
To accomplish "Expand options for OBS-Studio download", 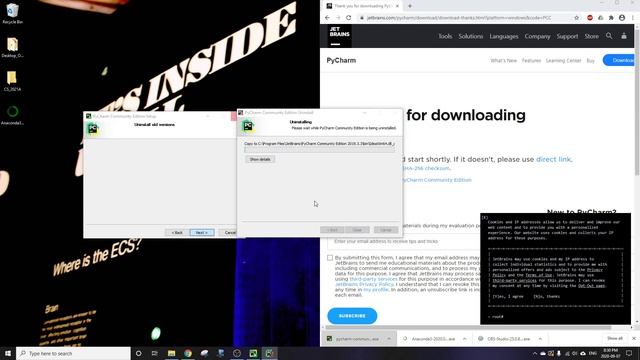I will pos(540,339).
